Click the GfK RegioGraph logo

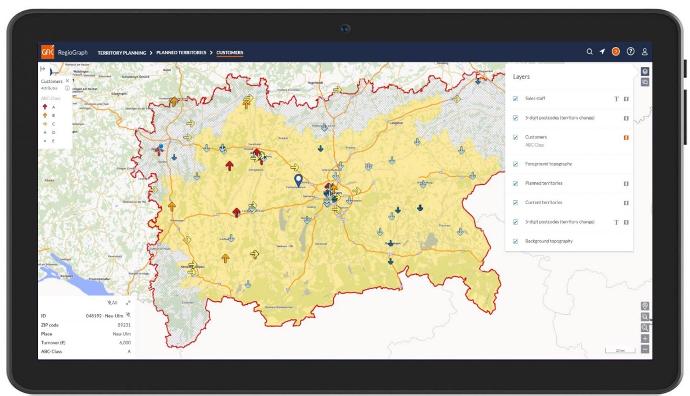tap(64, 52)
